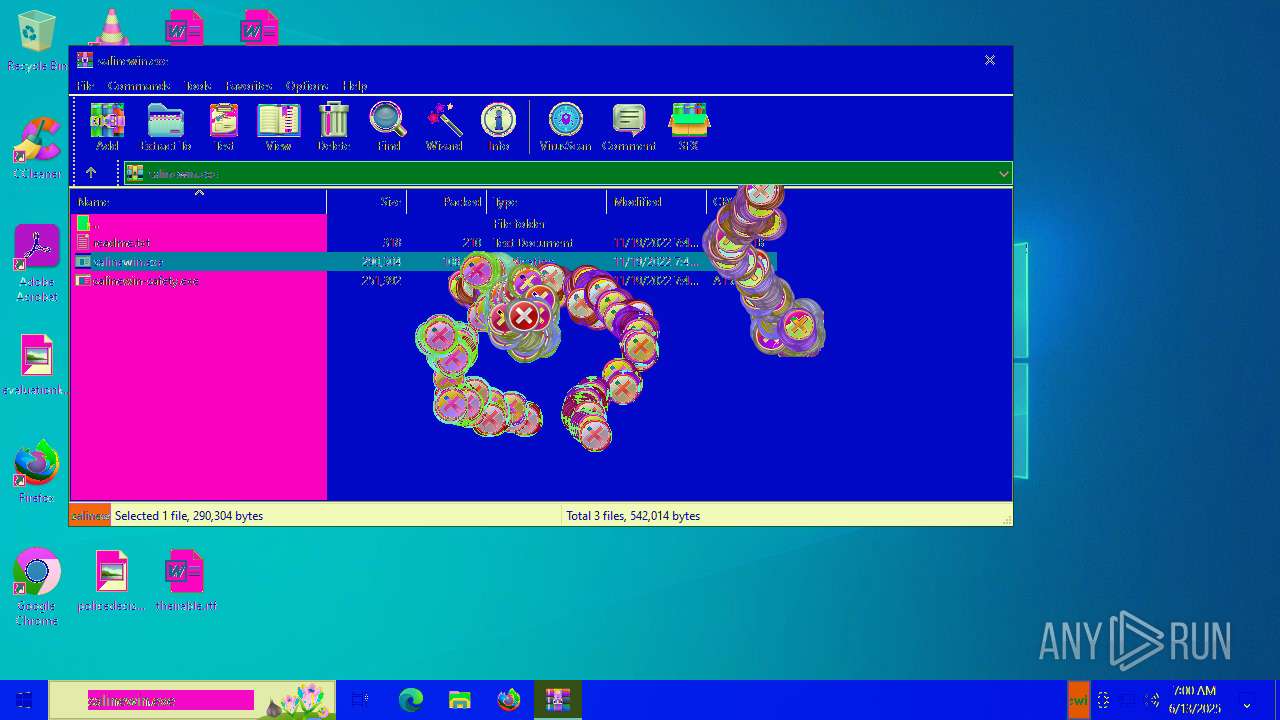Open the archive Comment tool

(x=628, y=127)
